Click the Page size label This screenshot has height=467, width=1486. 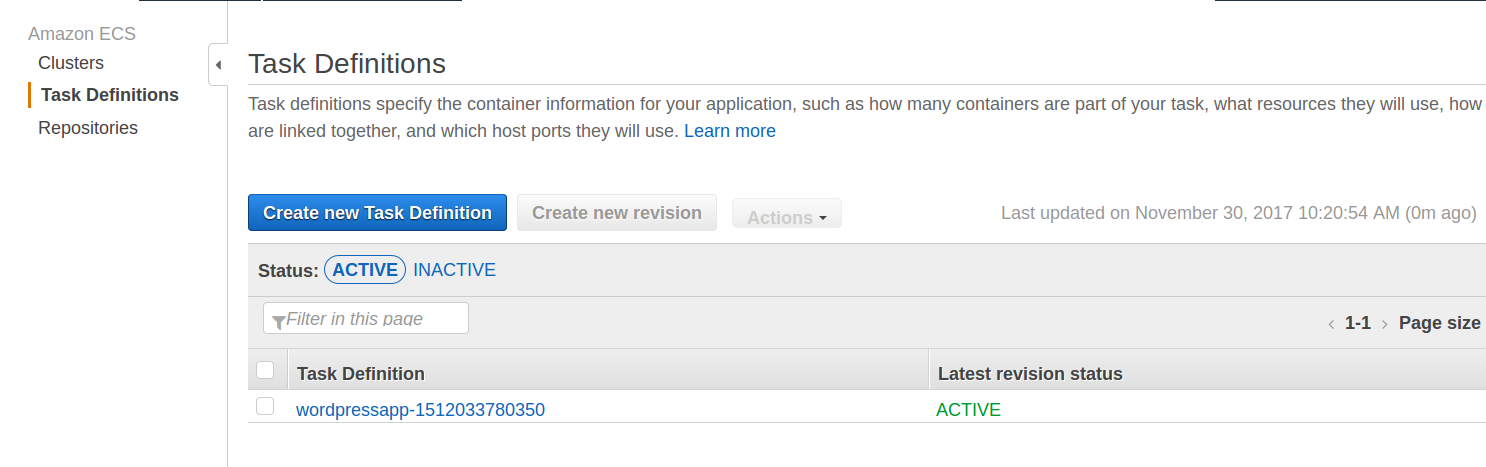1440,323
